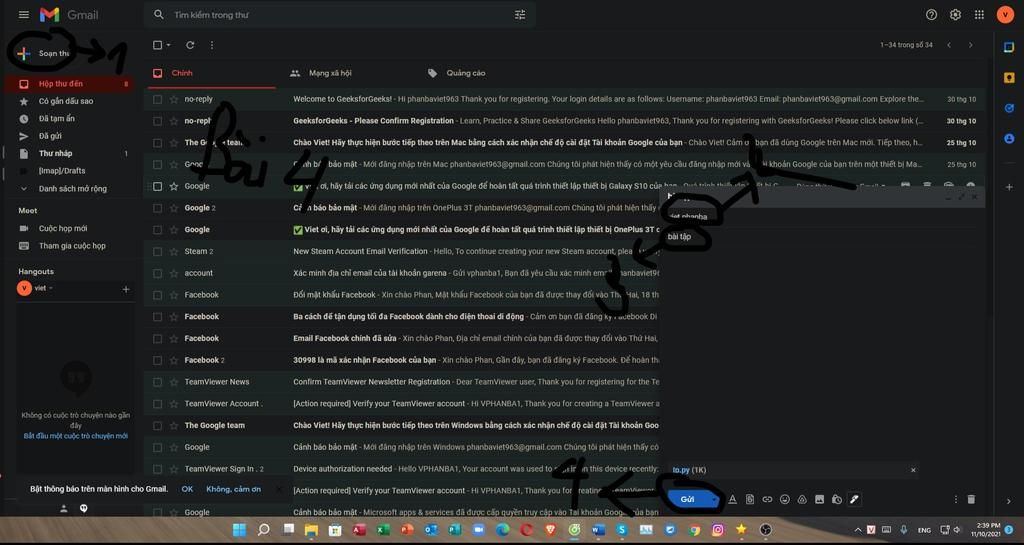Switch to the Chính inbox tab
The width and height of the screenshot is (1024, 545).
coord(210,73)
